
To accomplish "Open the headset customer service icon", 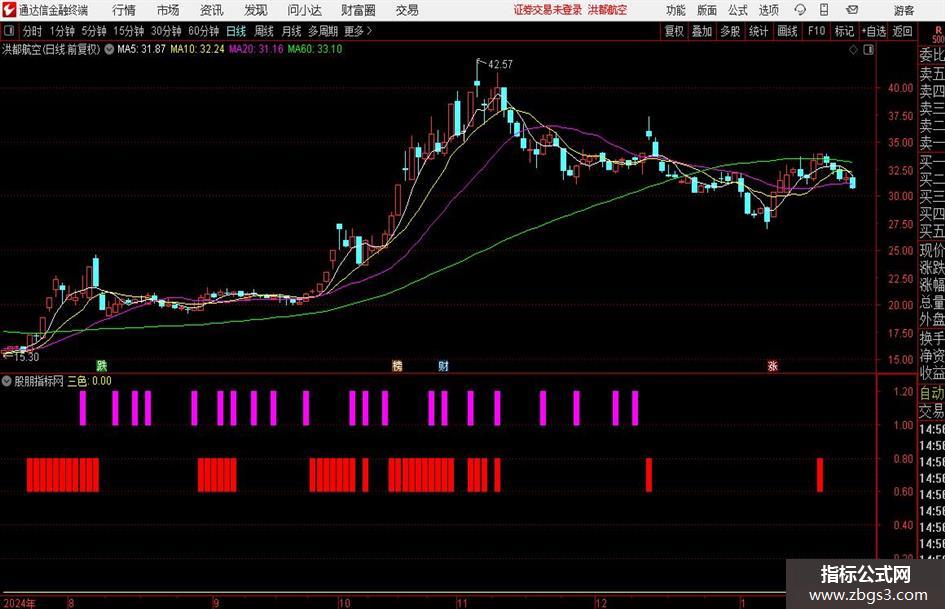I will (800, 10).
